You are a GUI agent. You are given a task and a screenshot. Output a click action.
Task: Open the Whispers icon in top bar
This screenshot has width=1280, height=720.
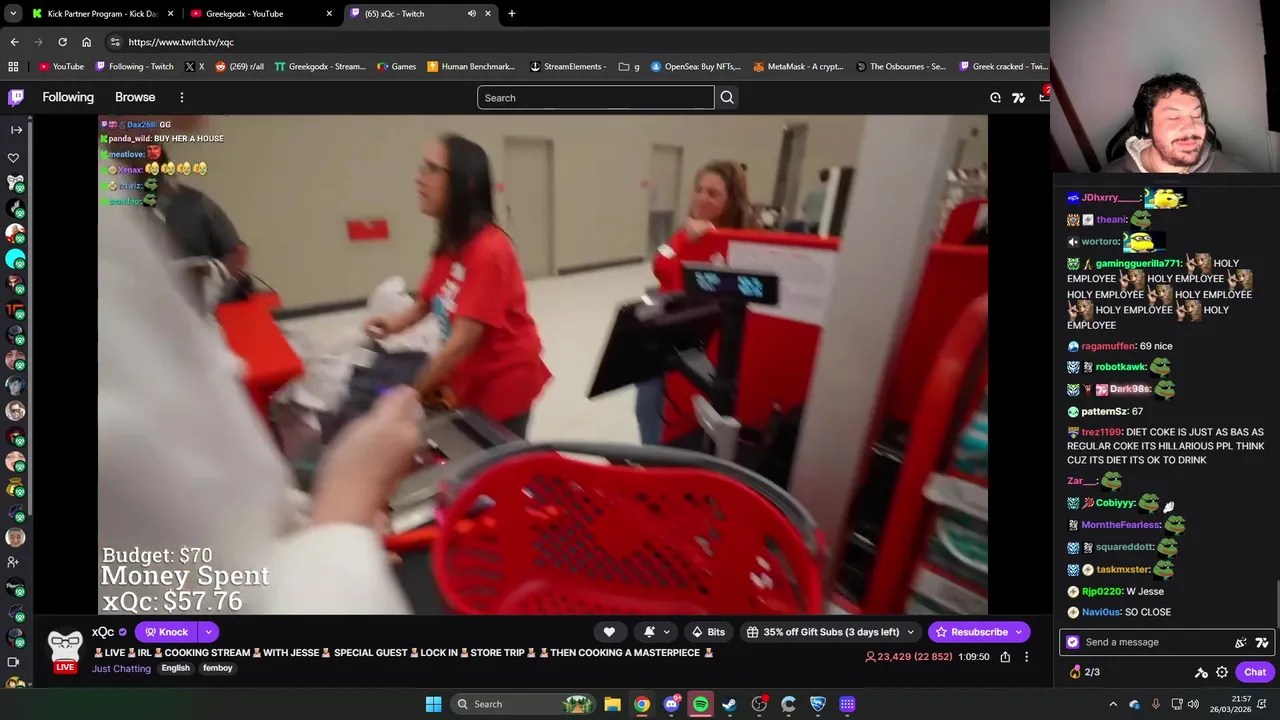click(x=995, y=97)
